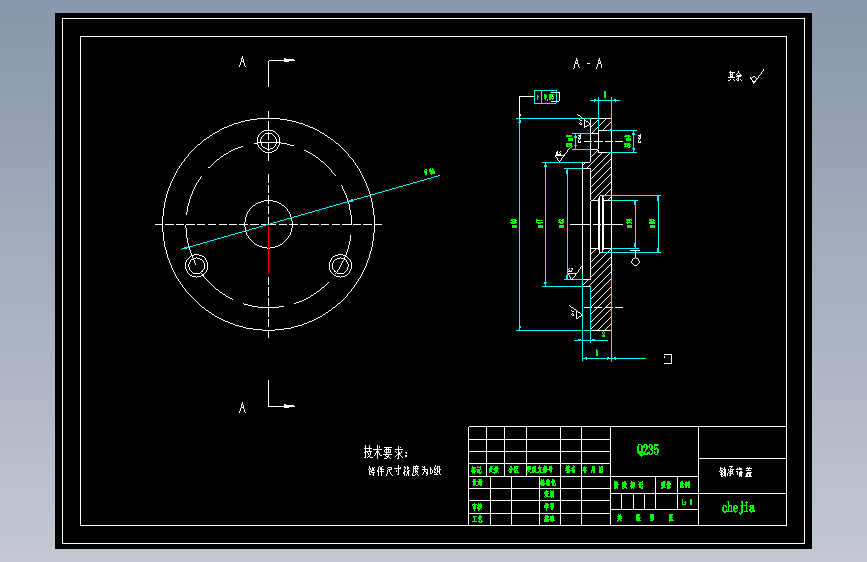Select the white part name above chejia
This screenshot has width=867, height=562.
[735, 472]
